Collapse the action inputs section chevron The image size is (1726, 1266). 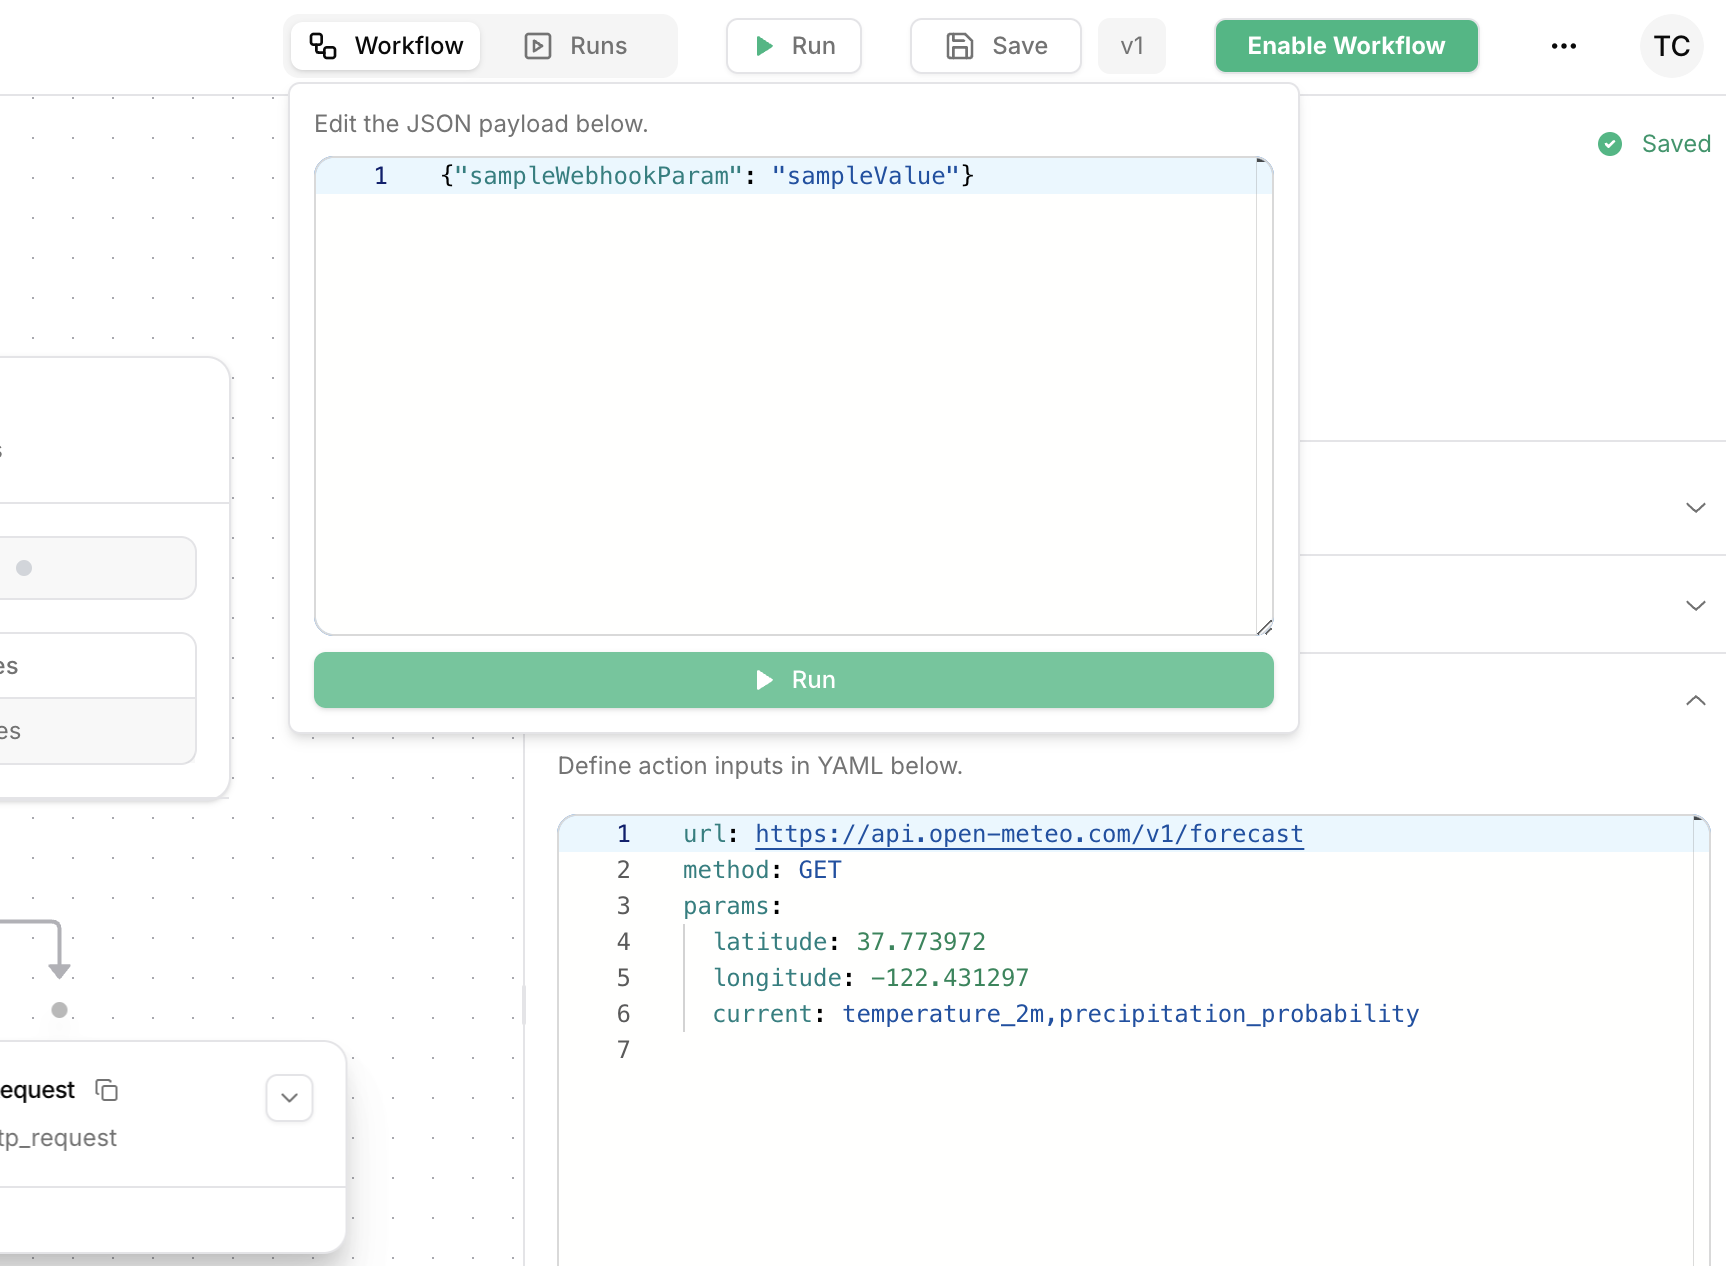1696,700
